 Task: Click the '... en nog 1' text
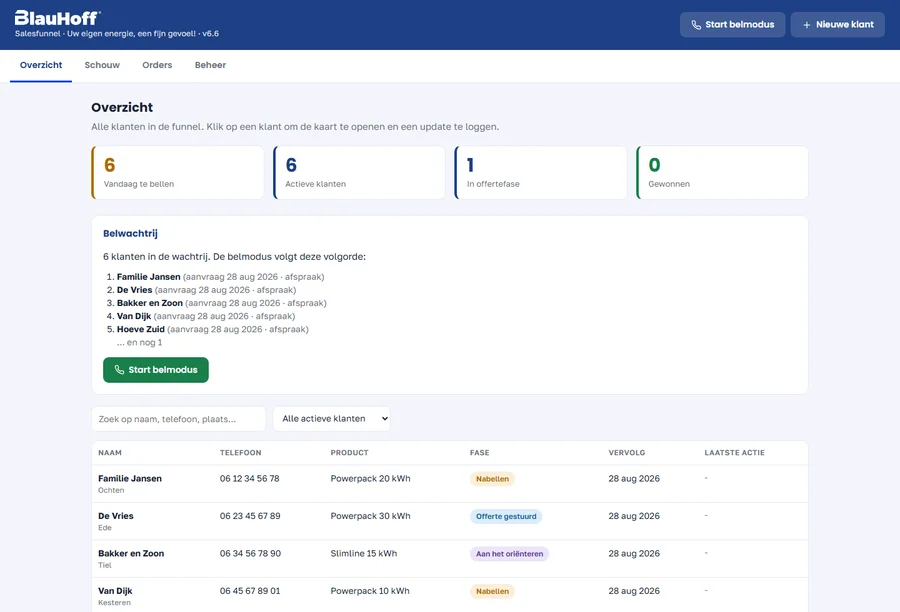click(139, 343)
